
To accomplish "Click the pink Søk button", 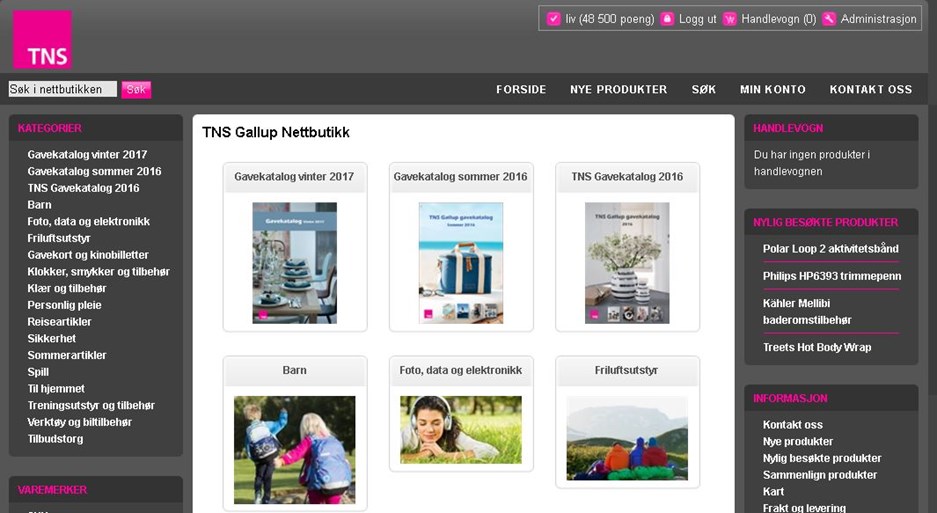I will click(x=136, y=90).
